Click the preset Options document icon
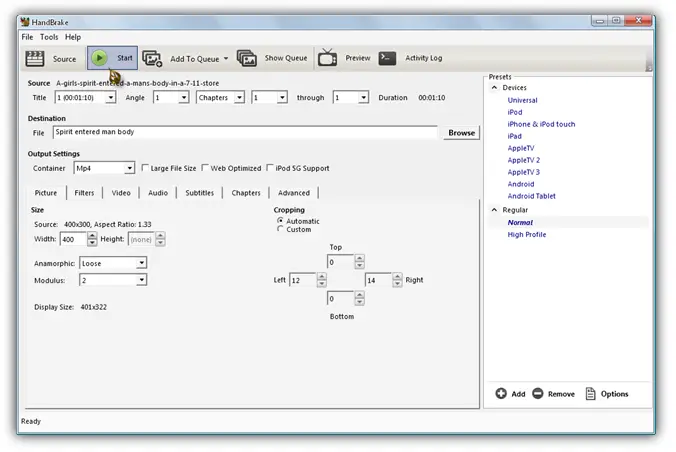The image size is (676, 452). (x=590, y=393)
